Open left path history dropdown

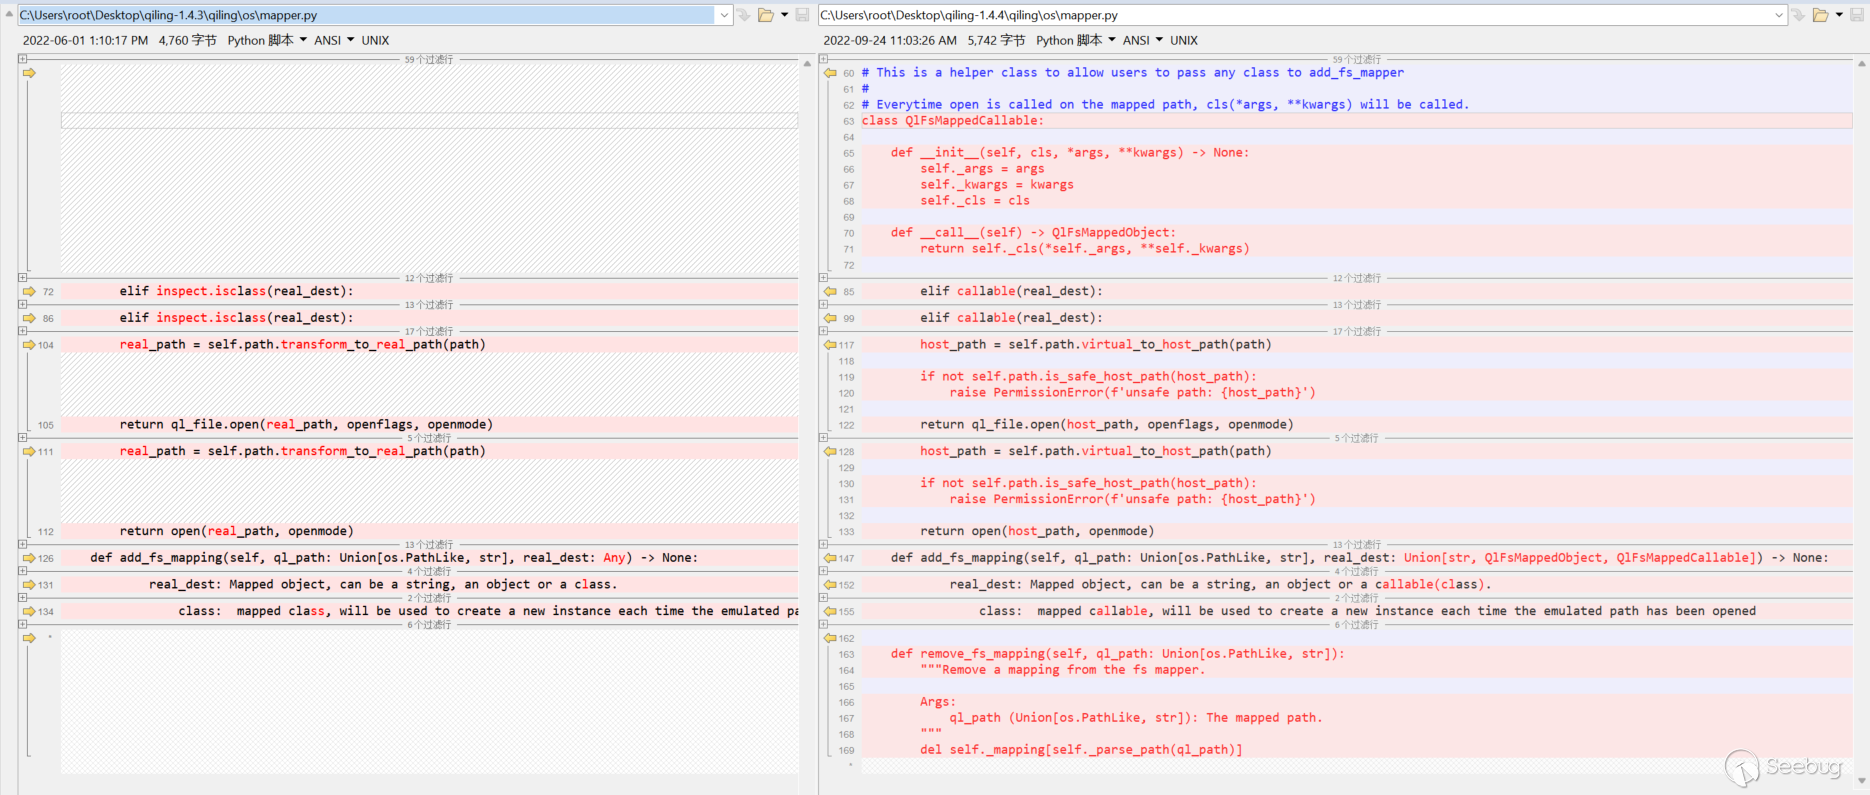724,15
